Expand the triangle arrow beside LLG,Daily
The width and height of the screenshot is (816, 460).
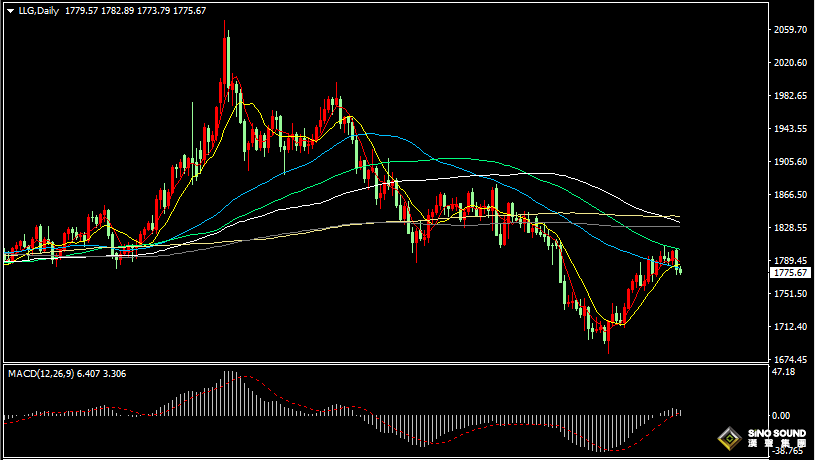coord(10,11)
